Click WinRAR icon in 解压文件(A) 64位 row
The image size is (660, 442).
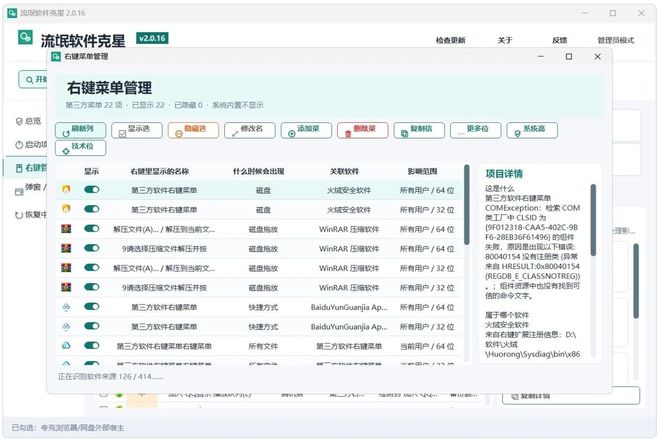tap(66, 229)
